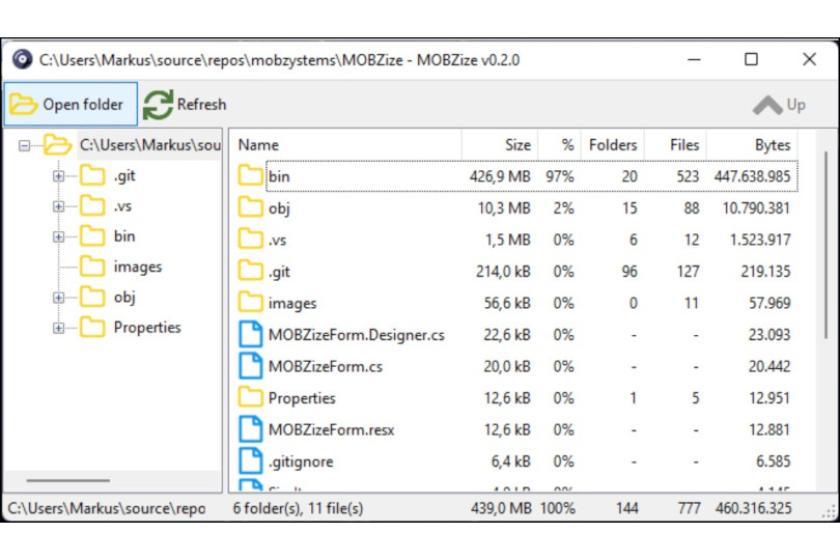The width and height of the screenshot is (840, 560).
Task: Expand the bin folder in tree
Action: 58,237
